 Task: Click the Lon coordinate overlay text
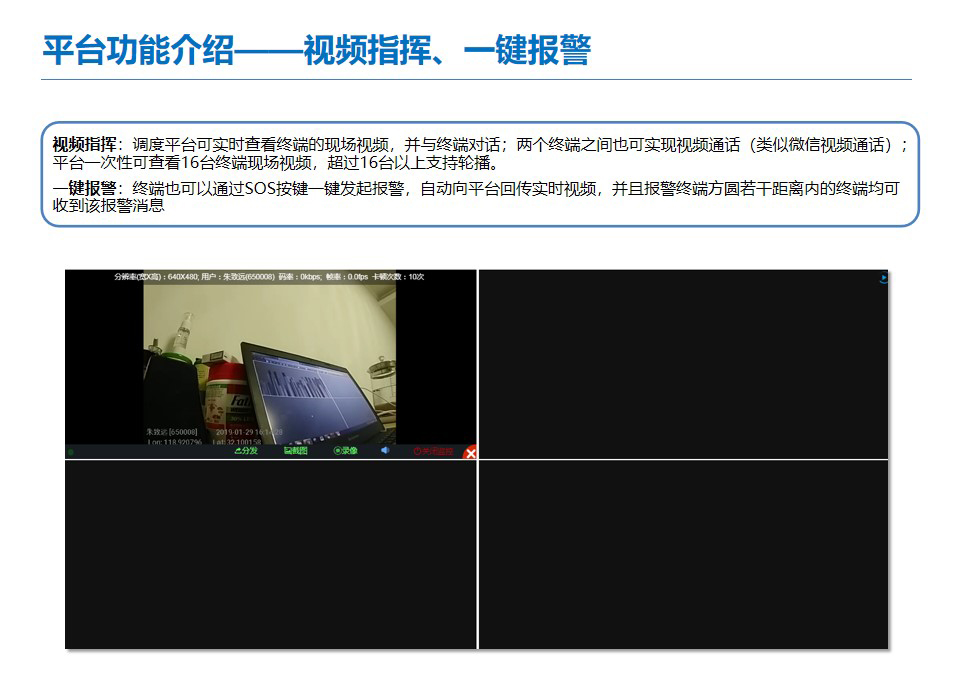click(175, 441)
